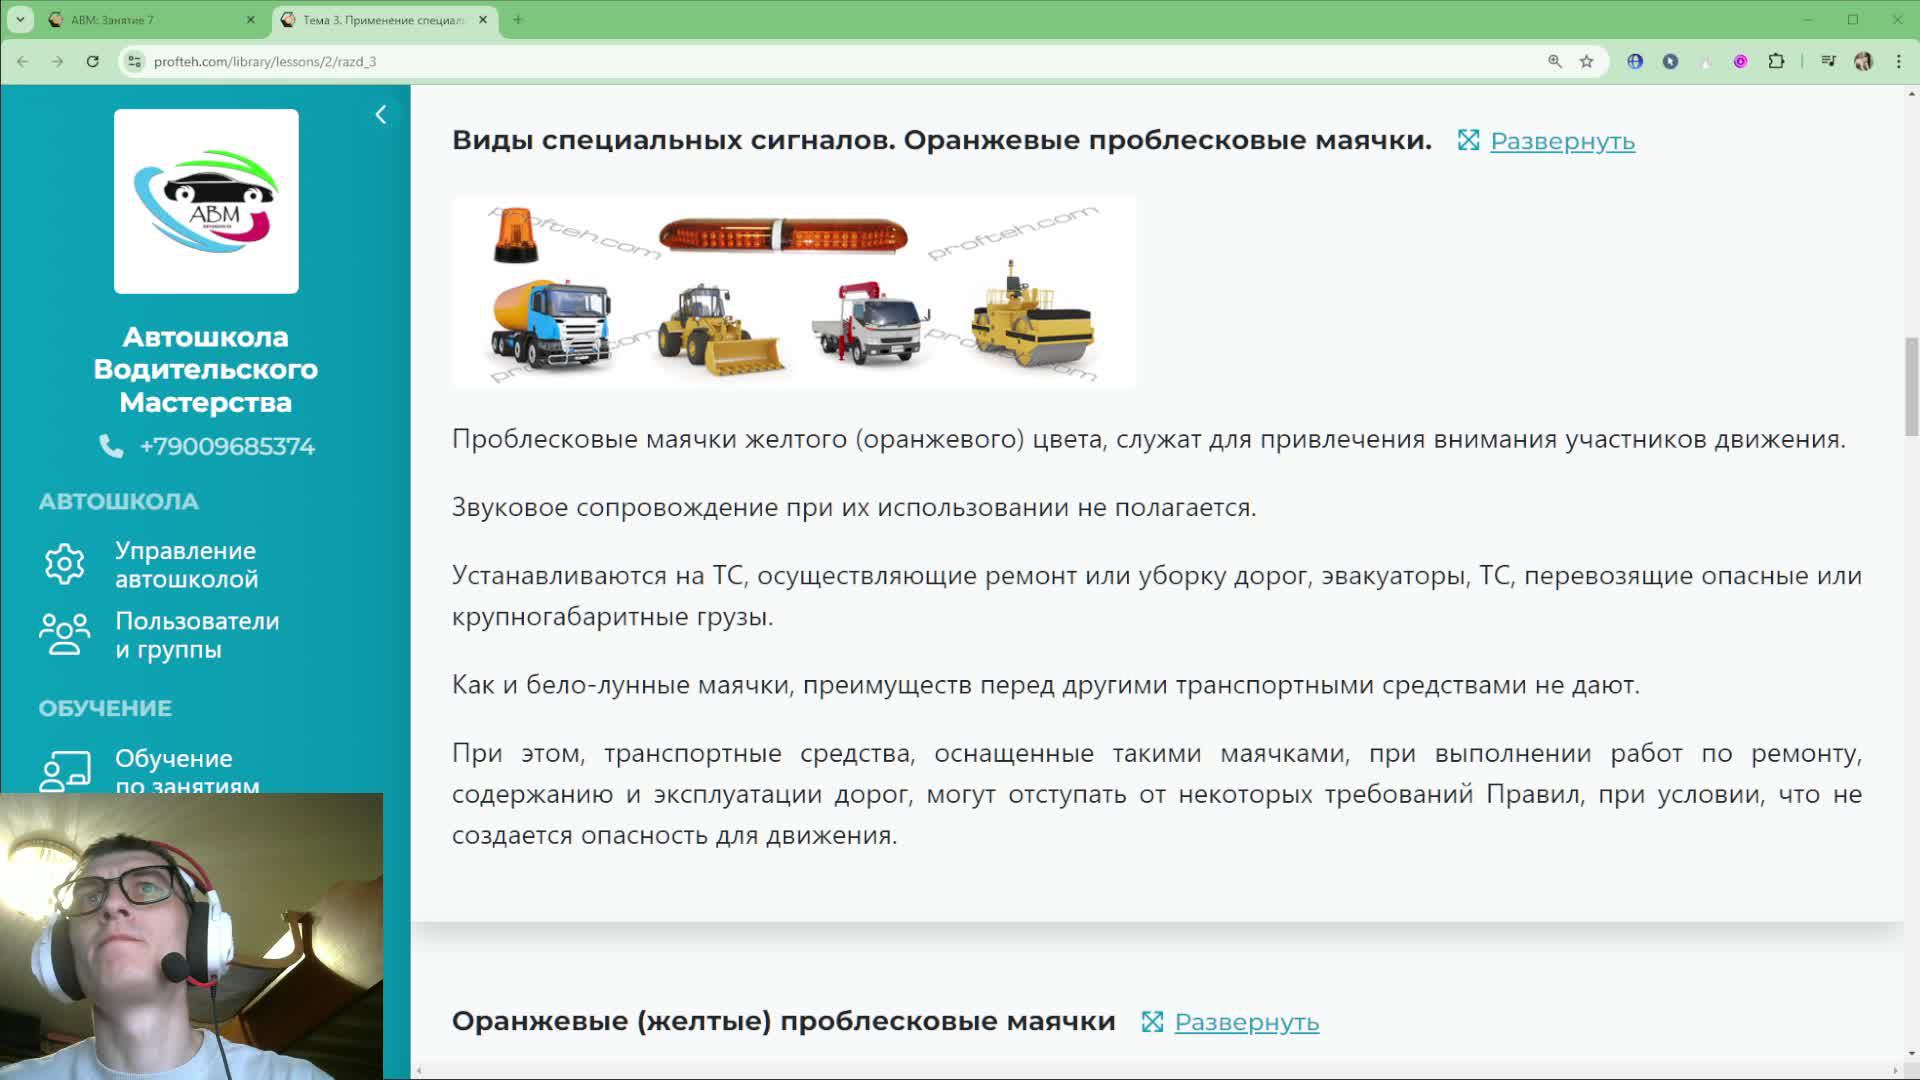Open the browser extensions puzzle icon

coord(1776,61)
